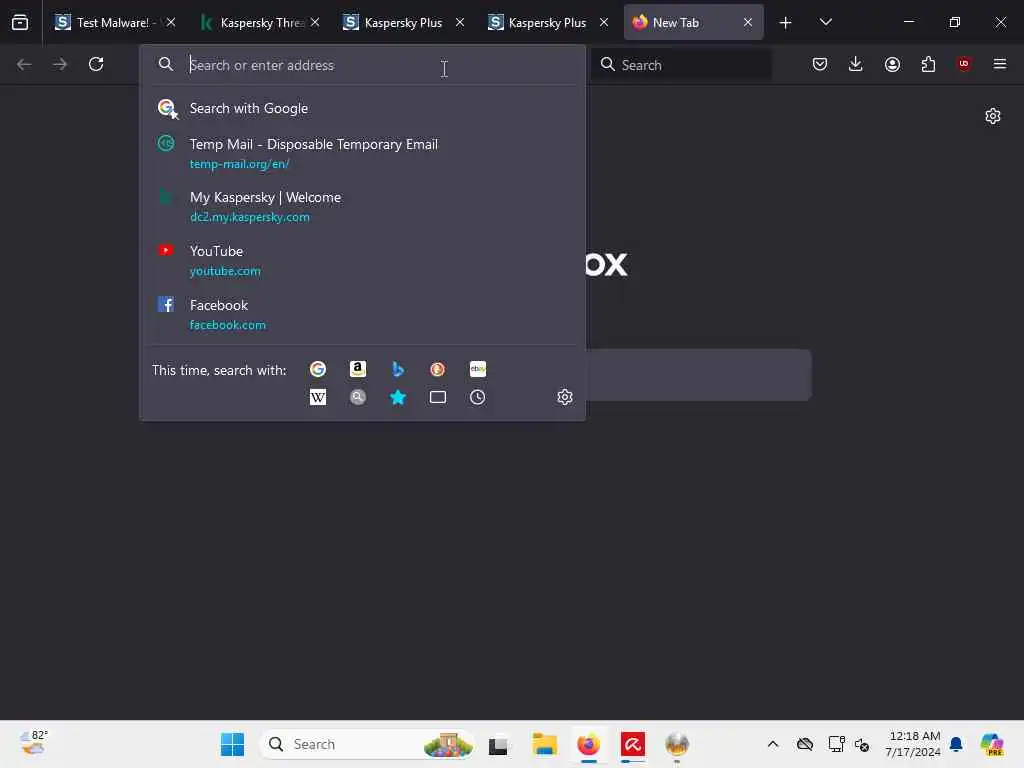Image resolution: width=1024 pixels, height=768 pixels.
Task: Open the Extensions menu
Action: (x=928, y=64)
